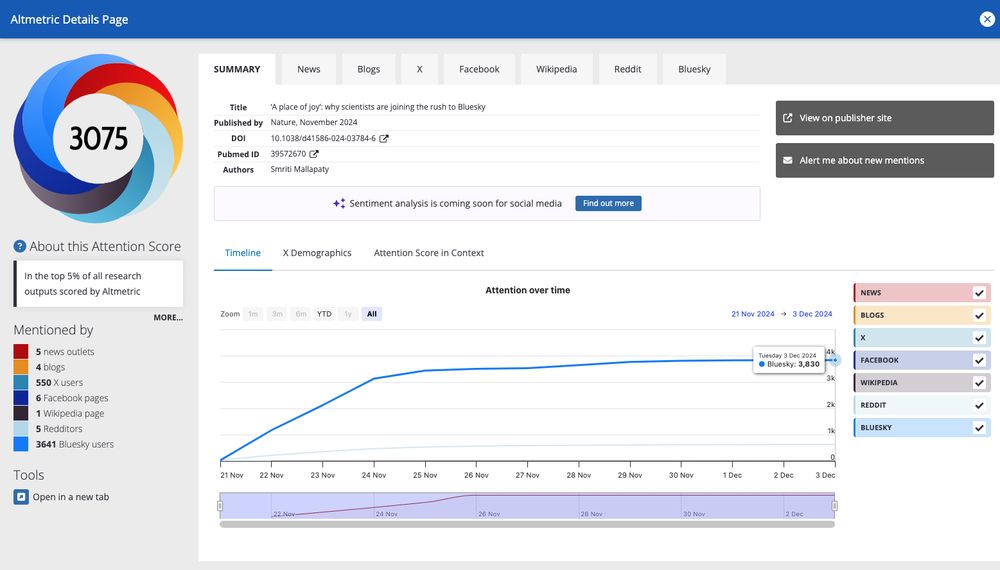
Task: Select the X Demographics sub-tab
Action: tap(317, 253)
